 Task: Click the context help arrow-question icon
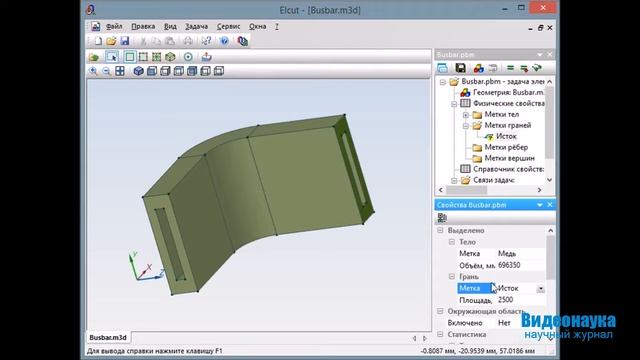[206, 41]
